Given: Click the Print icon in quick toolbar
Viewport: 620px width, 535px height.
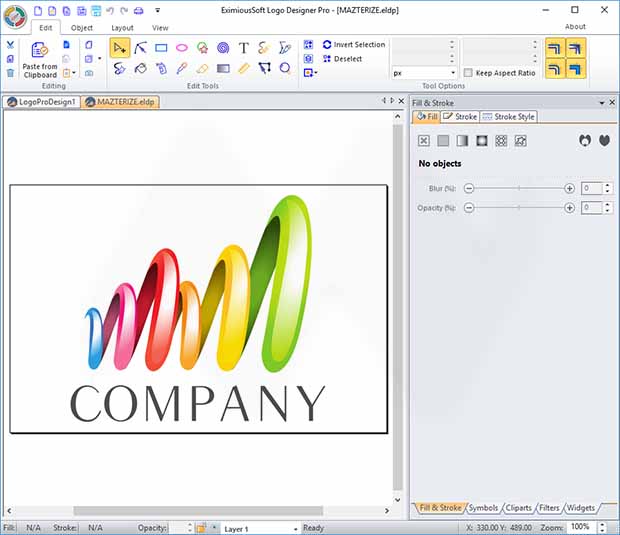Looking at the screenshot, I should (139, 11).
